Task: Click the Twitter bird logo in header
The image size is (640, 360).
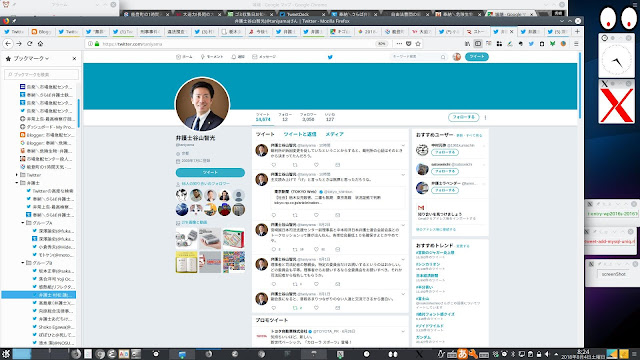Action: (330, 57)
